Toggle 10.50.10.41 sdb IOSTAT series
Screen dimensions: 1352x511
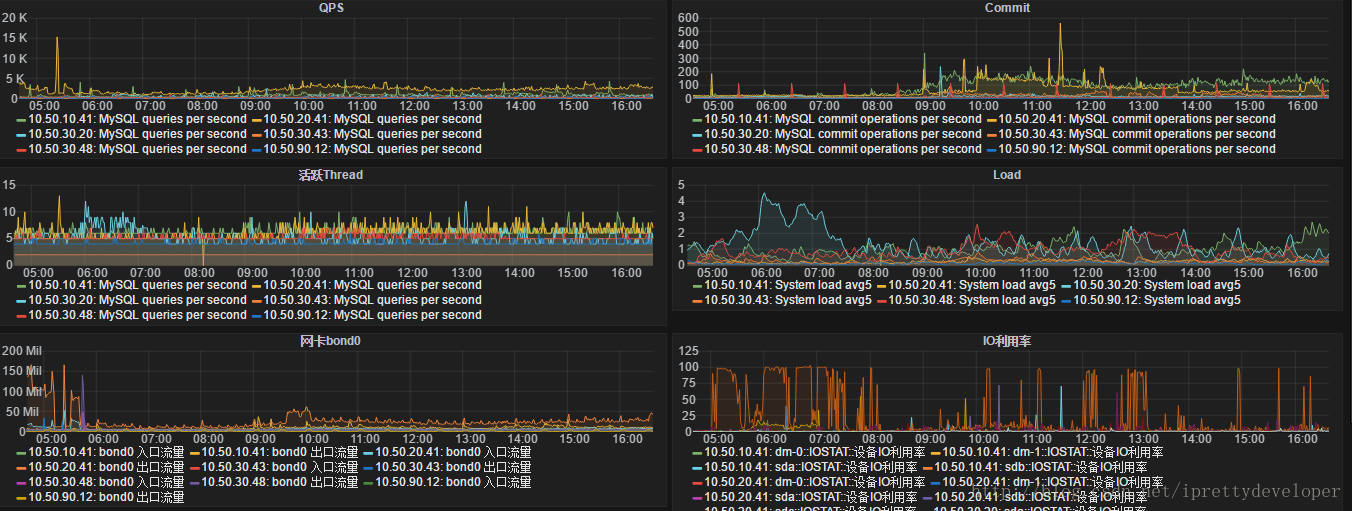pyautogui.click(x=1036, y=466)
